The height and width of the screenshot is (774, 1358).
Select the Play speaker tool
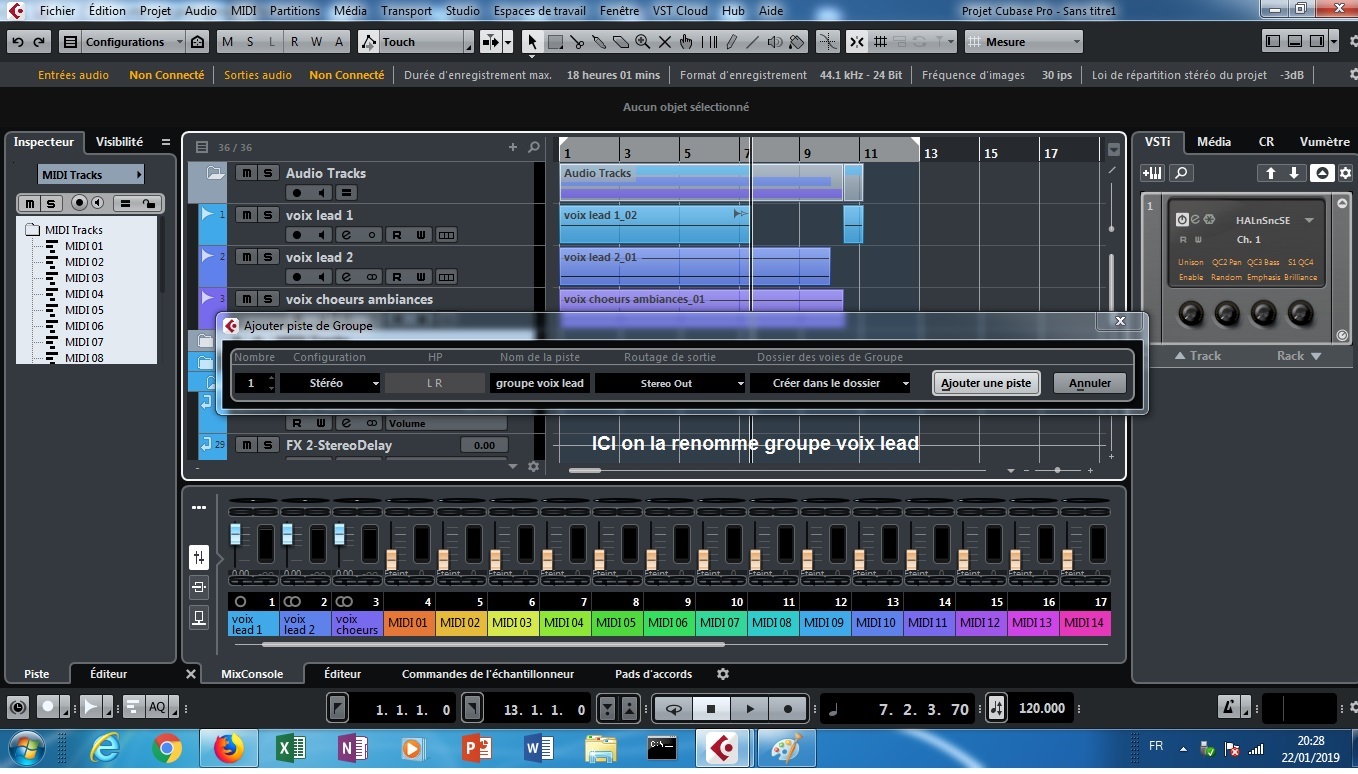pyautogui.click(x=775, y=42)
